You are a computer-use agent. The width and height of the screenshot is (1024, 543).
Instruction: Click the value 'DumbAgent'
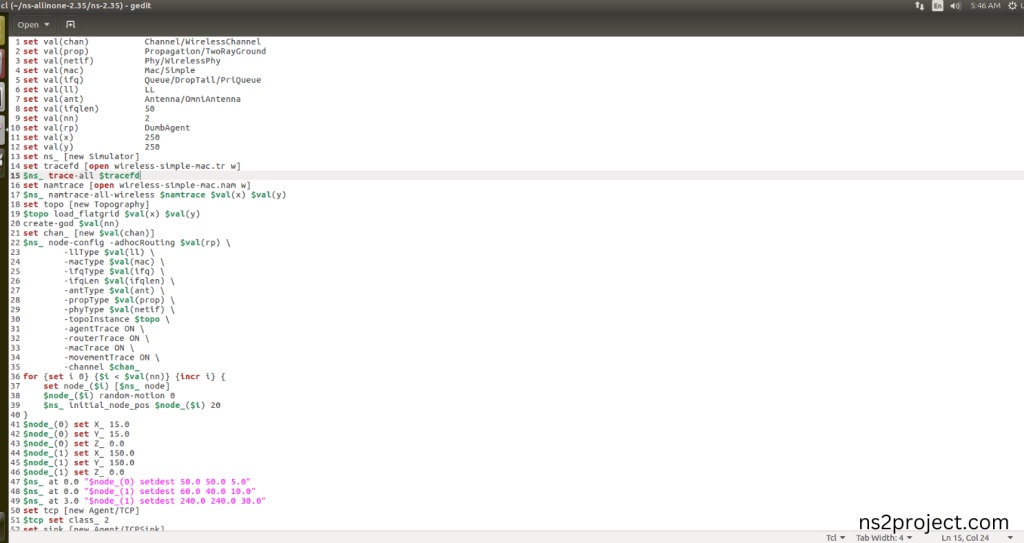pyautogui.click(x=167, y=128)
